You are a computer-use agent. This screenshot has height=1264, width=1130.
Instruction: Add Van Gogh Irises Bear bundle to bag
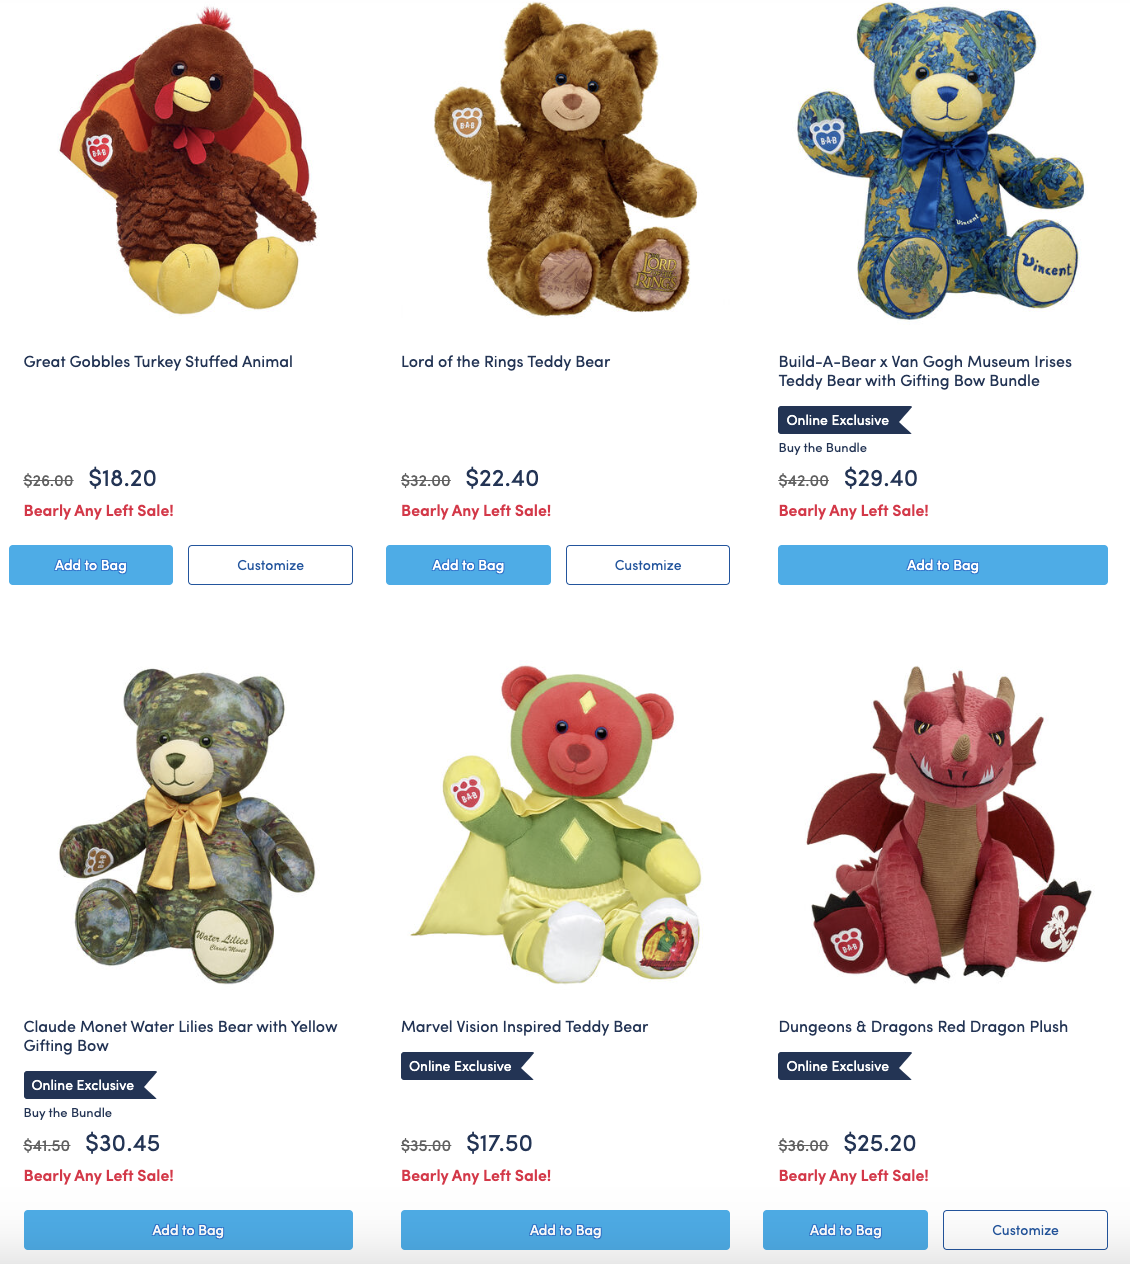943,565
